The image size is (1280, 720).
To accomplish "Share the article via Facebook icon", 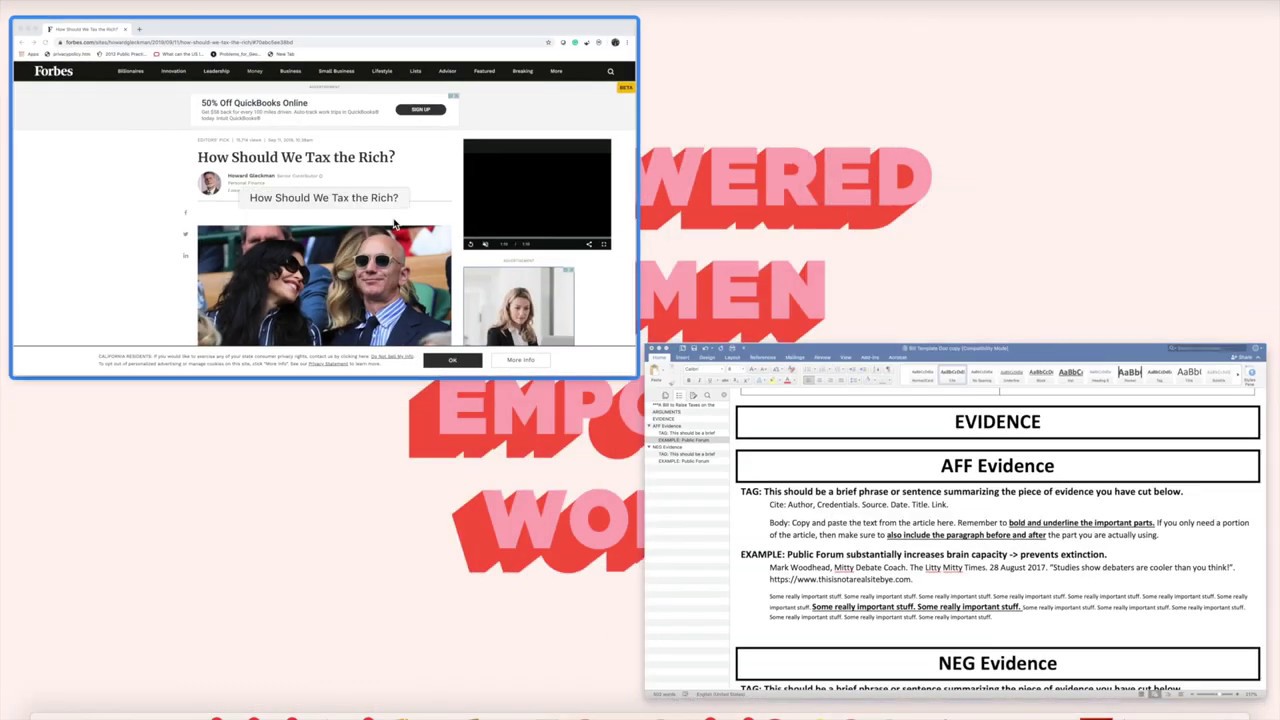I will click(x=185, y=212).
